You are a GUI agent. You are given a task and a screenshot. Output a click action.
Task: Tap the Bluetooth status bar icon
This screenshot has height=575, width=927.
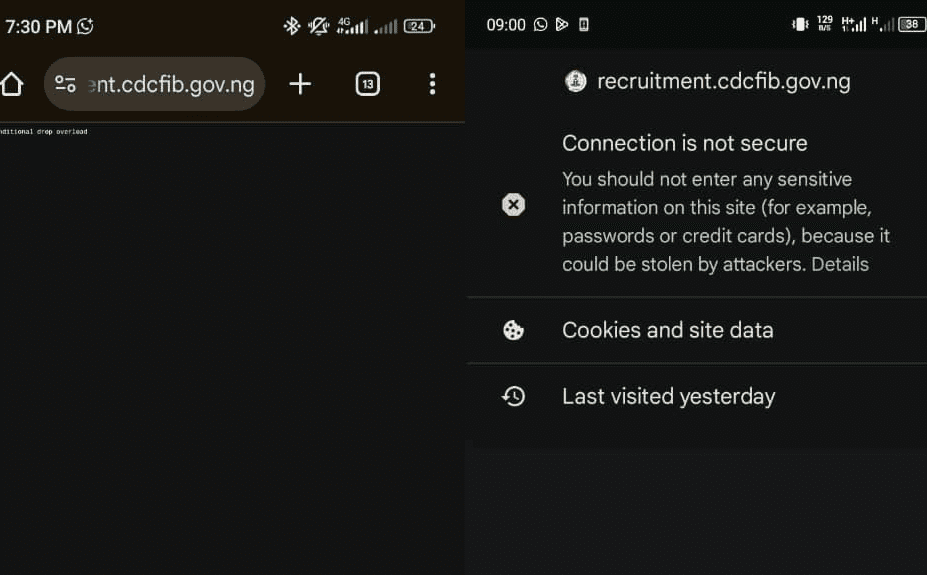tap(291, 26)
